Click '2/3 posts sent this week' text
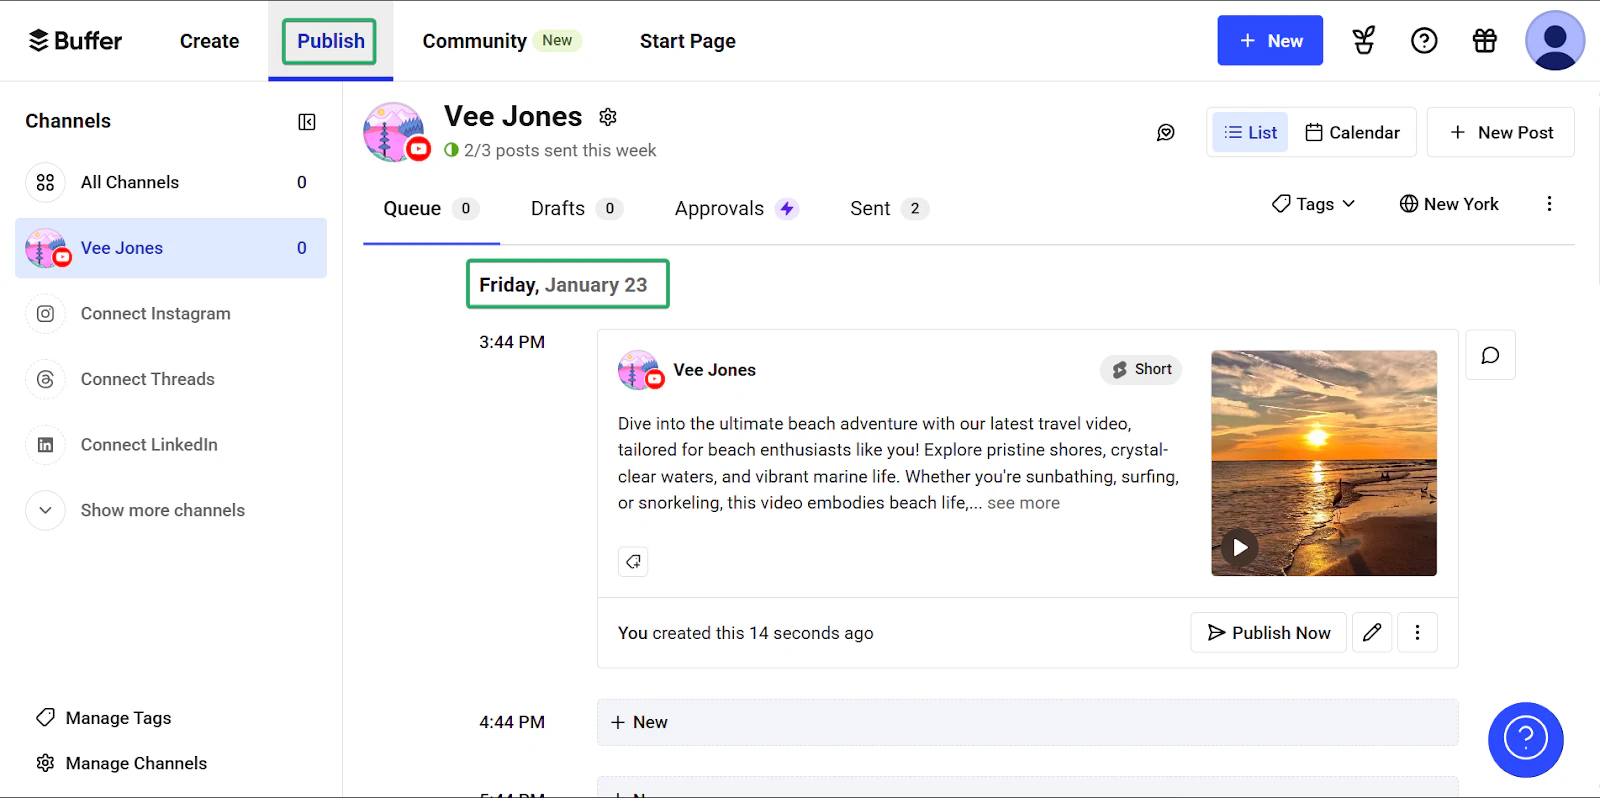1600x798 pixels. coord(560,150)
